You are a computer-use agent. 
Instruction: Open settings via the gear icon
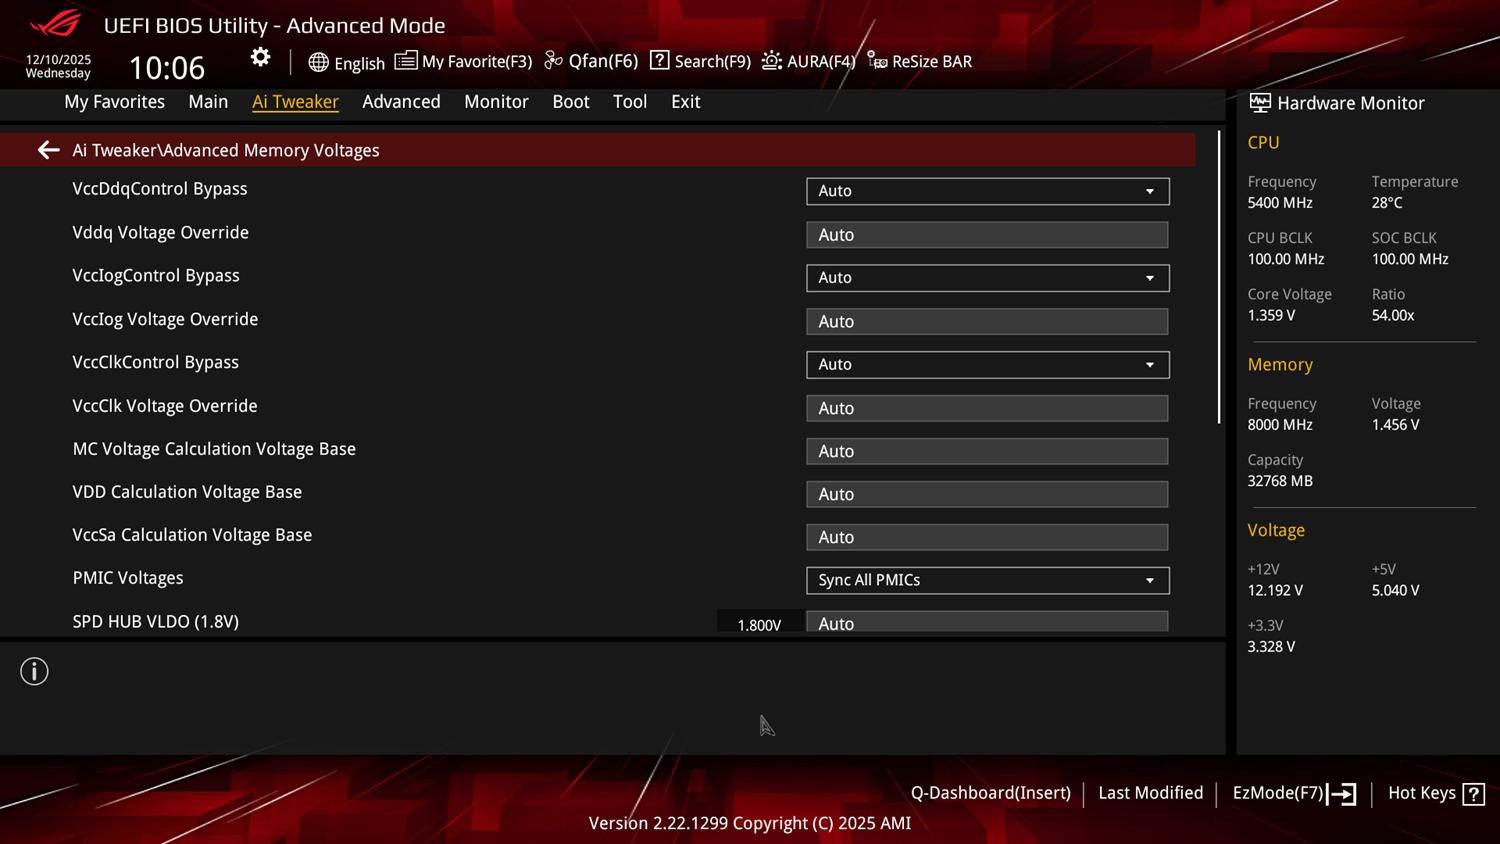(260, 58)
